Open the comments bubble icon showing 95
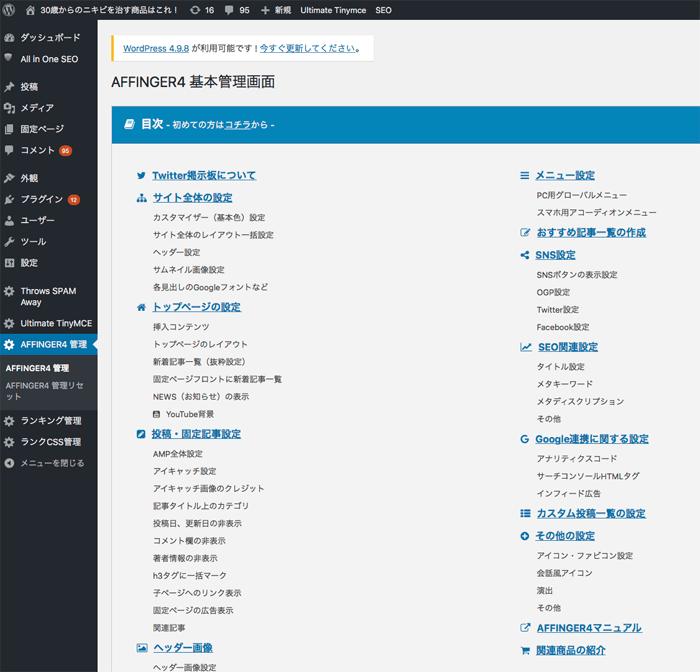Image resolution: width=700 pixels, height=672 pixels. (x=228, y=9)
